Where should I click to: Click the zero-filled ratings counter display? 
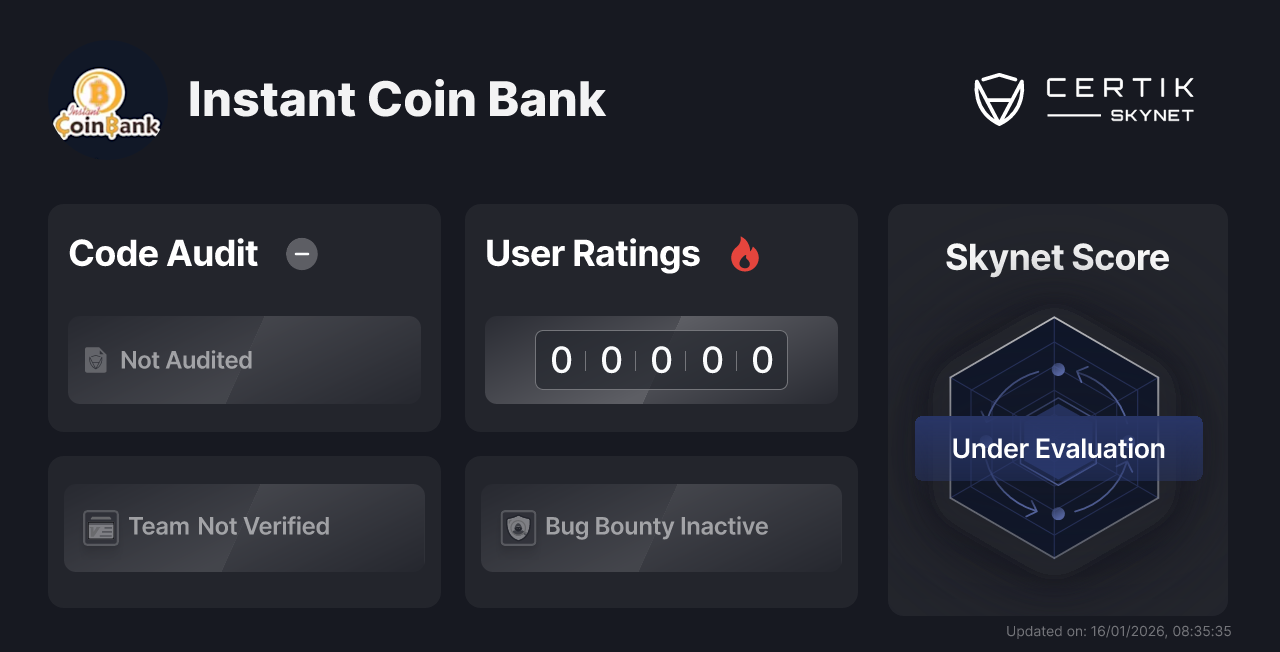point(661,360)
